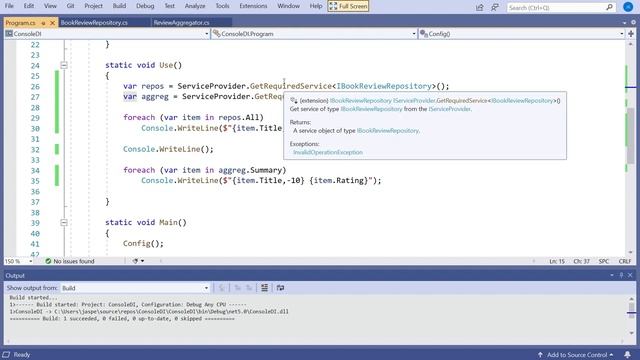Open the code cleanup dropdown arrow
The image size is (640, 360).
[x=142, y=261]
